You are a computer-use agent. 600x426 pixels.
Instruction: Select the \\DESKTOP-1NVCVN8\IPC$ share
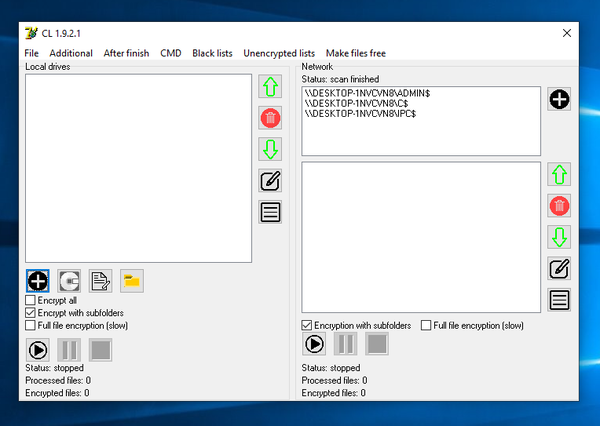[360, 114]
